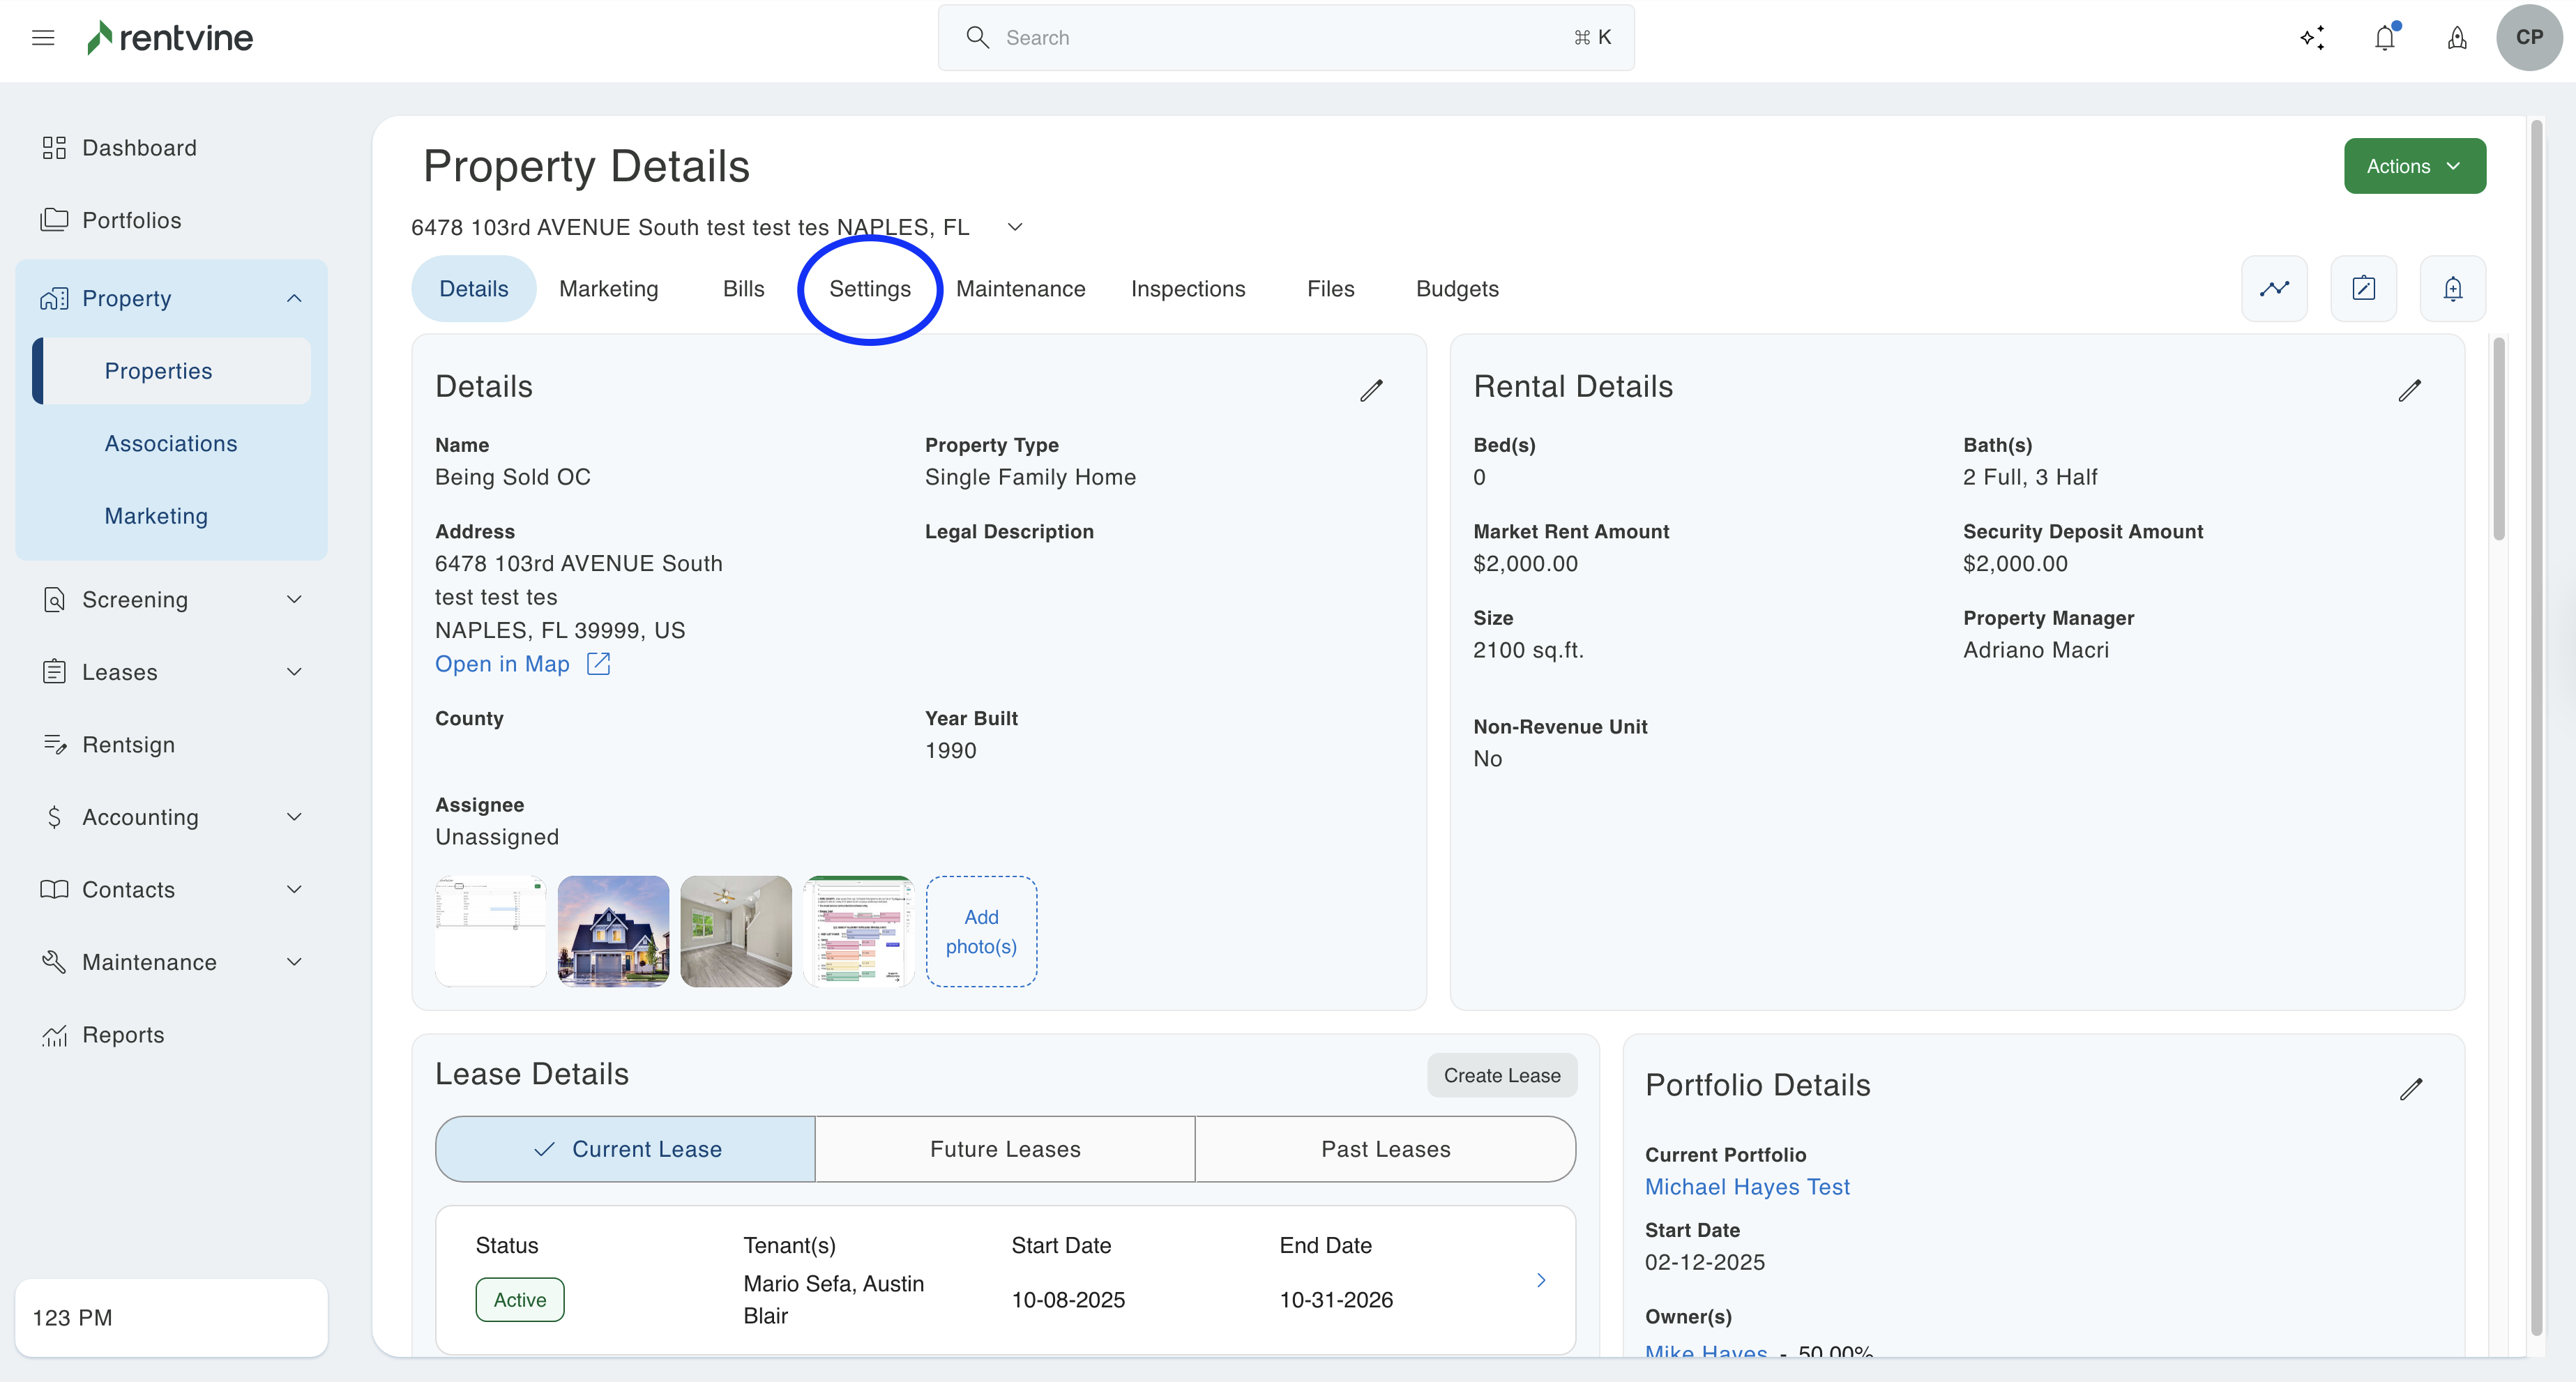Open the trend chart icon button

pos(2274,289)
